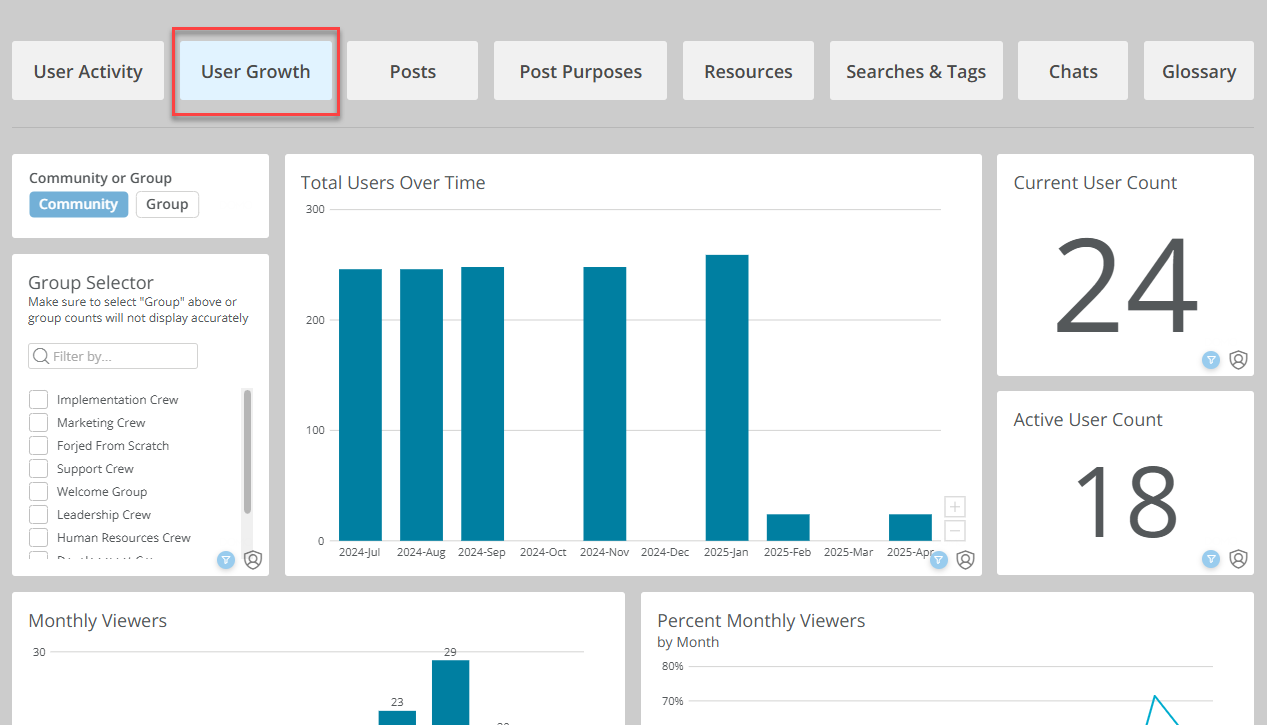This screenshot has height=725, width=1267.
Task: Click the Total Users chart filter icon
Action: 938,560
